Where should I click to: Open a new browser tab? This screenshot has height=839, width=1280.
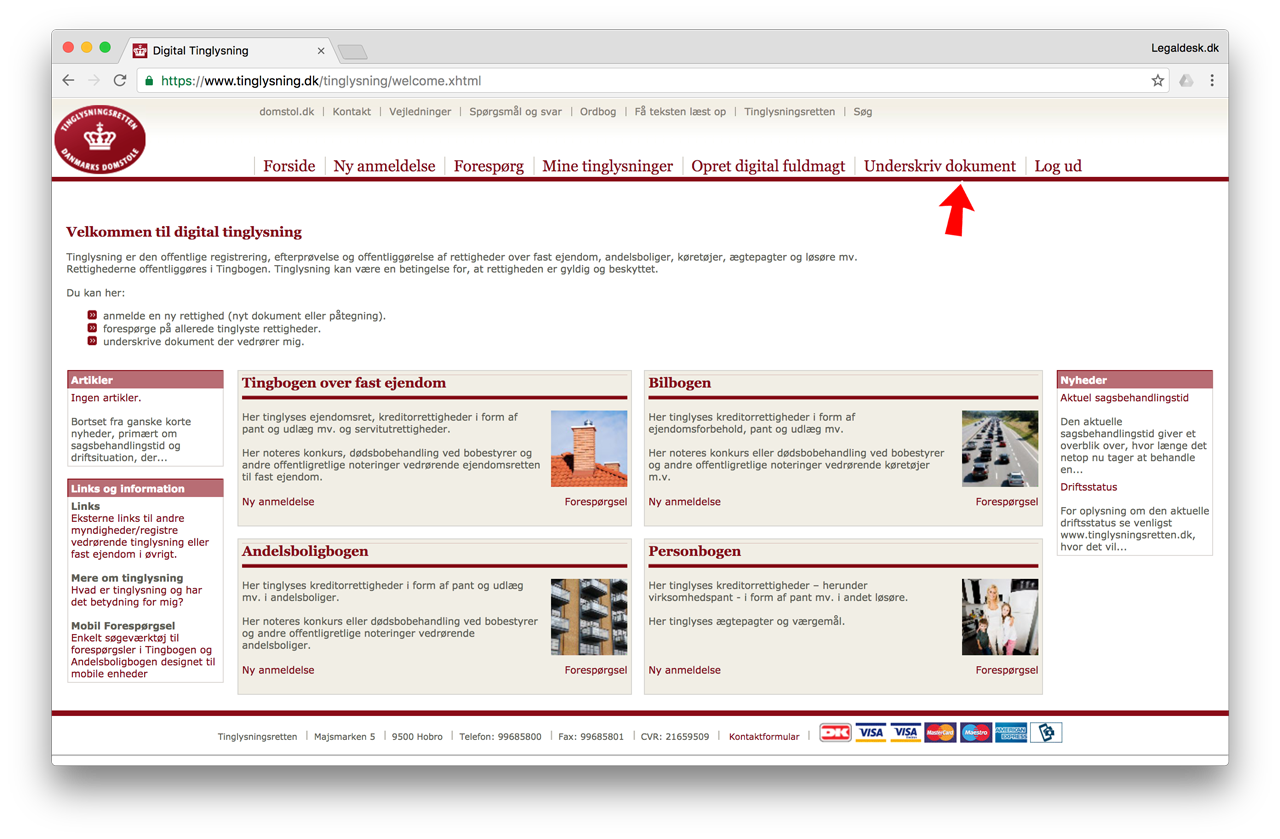353,51
